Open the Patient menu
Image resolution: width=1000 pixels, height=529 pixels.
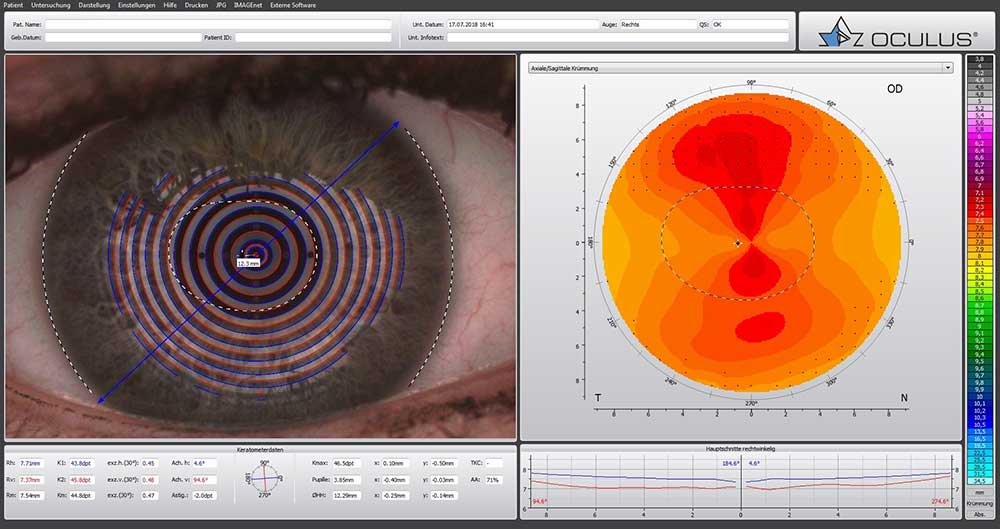point(13,4)
